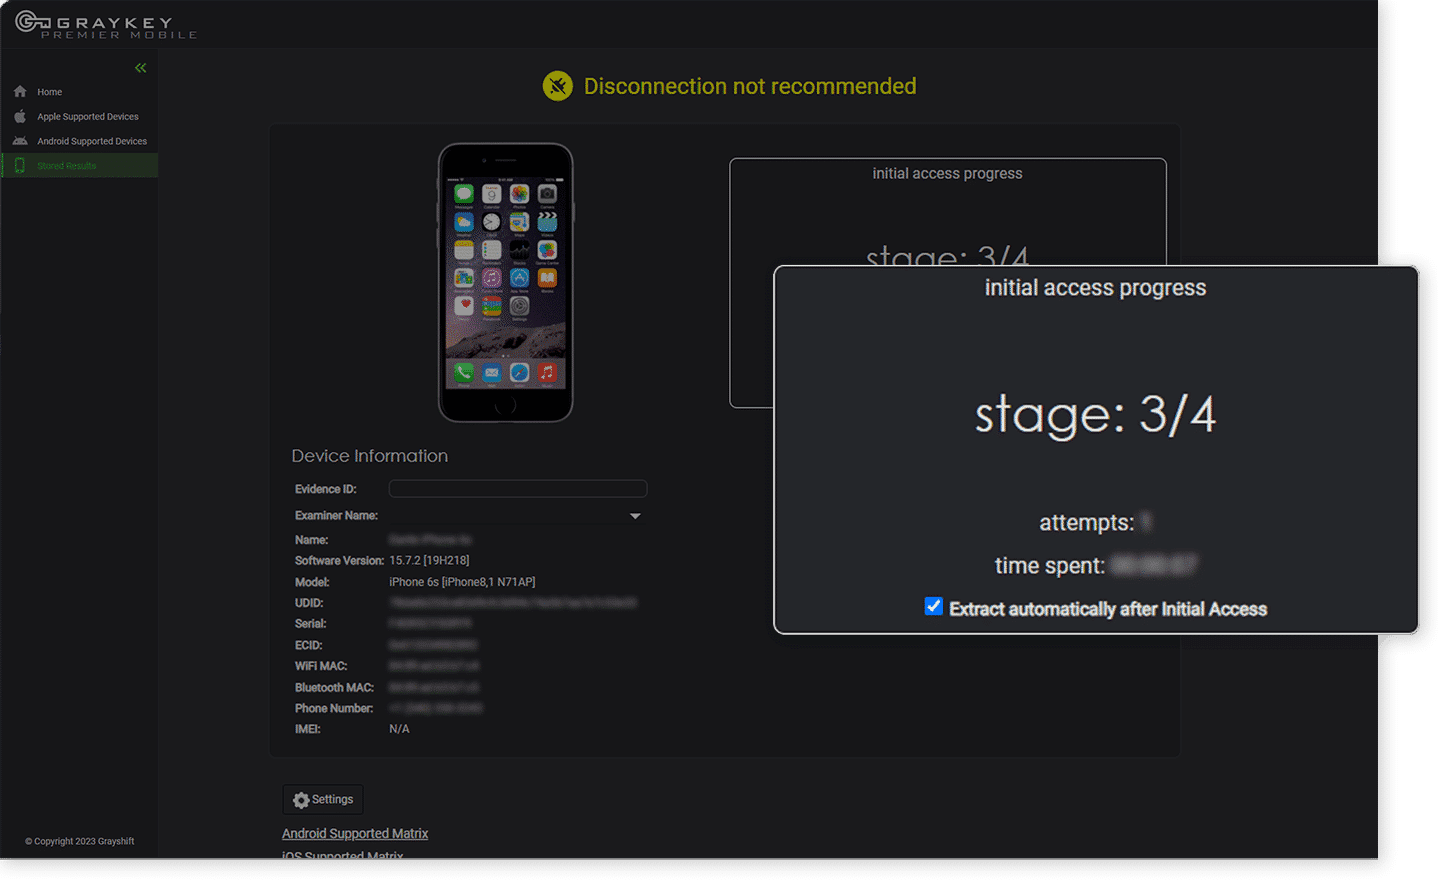The height and width of the screenshot is (880, 1438).
Task: Navigate to Stored Results
Action: (68, 165)
